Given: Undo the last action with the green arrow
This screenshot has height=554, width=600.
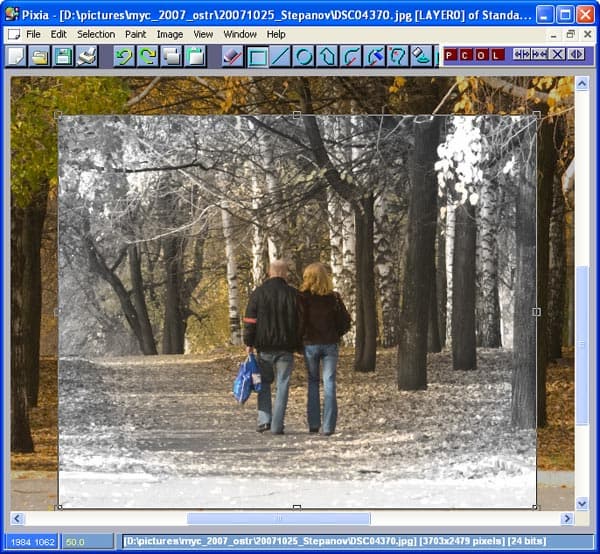Looking at the screenshot, I should [124, 57].
